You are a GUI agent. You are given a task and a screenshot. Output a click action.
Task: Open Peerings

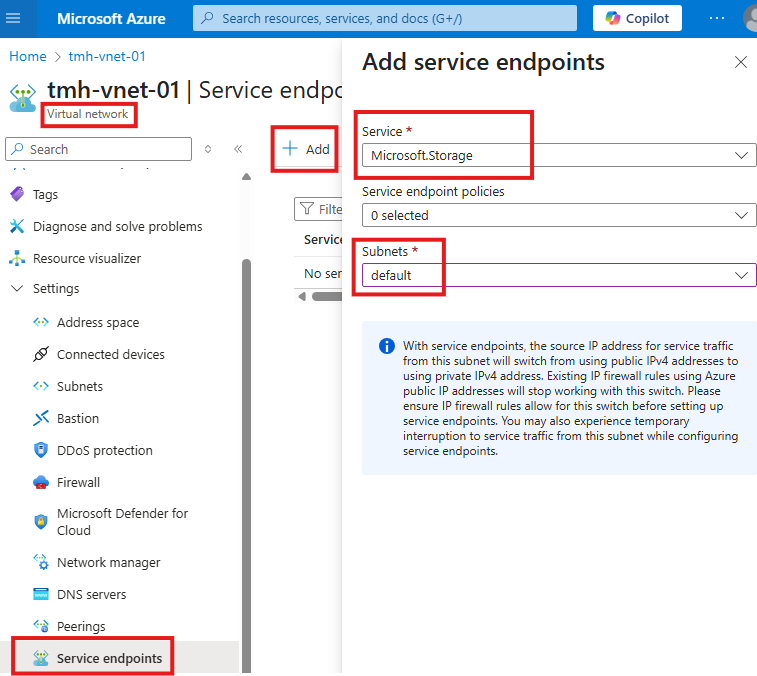[x=81, y=626]
